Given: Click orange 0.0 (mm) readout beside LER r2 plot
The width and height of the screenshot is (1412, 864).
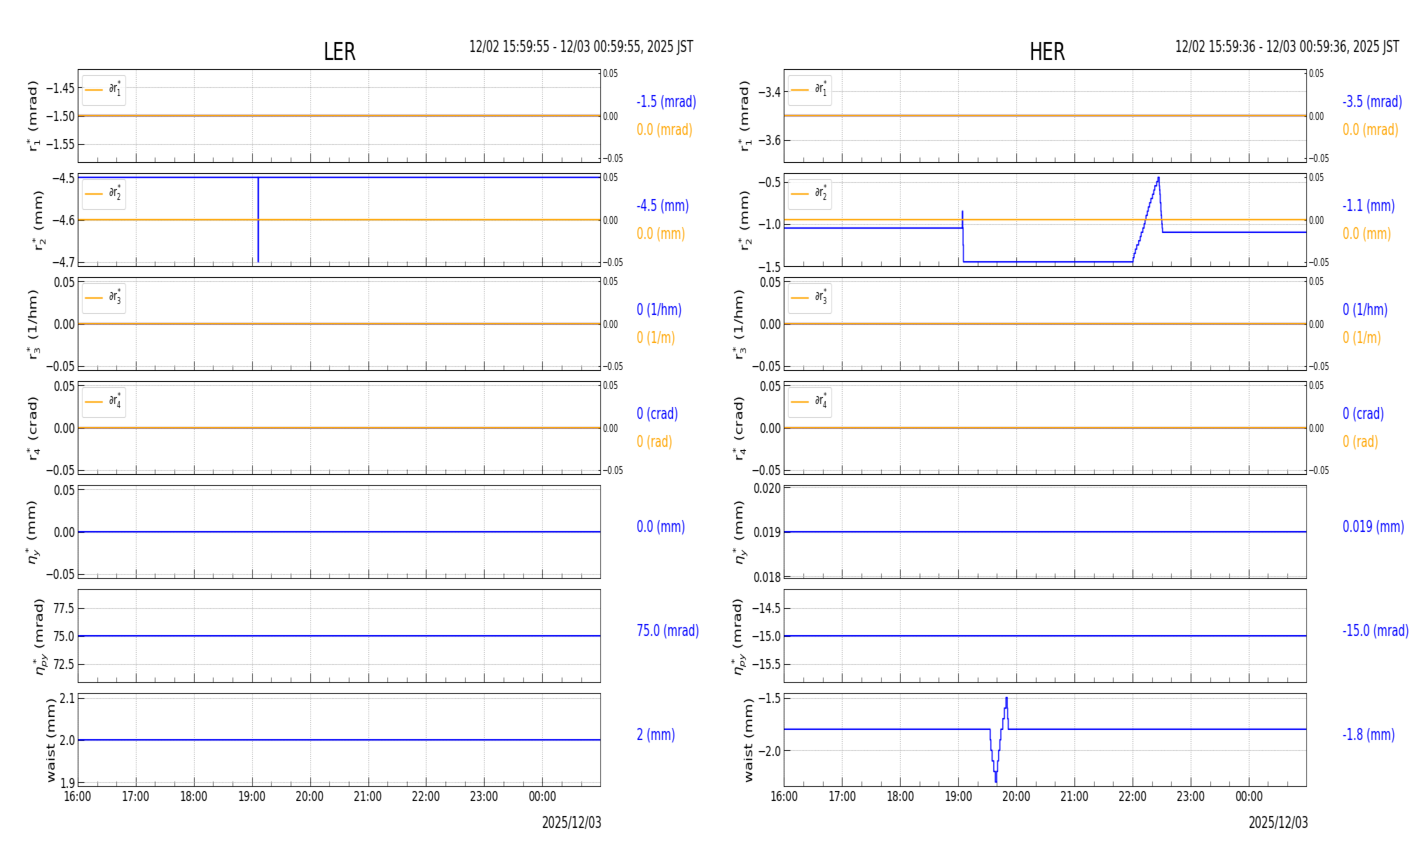Looking at the screenshot, I should 661,234.
